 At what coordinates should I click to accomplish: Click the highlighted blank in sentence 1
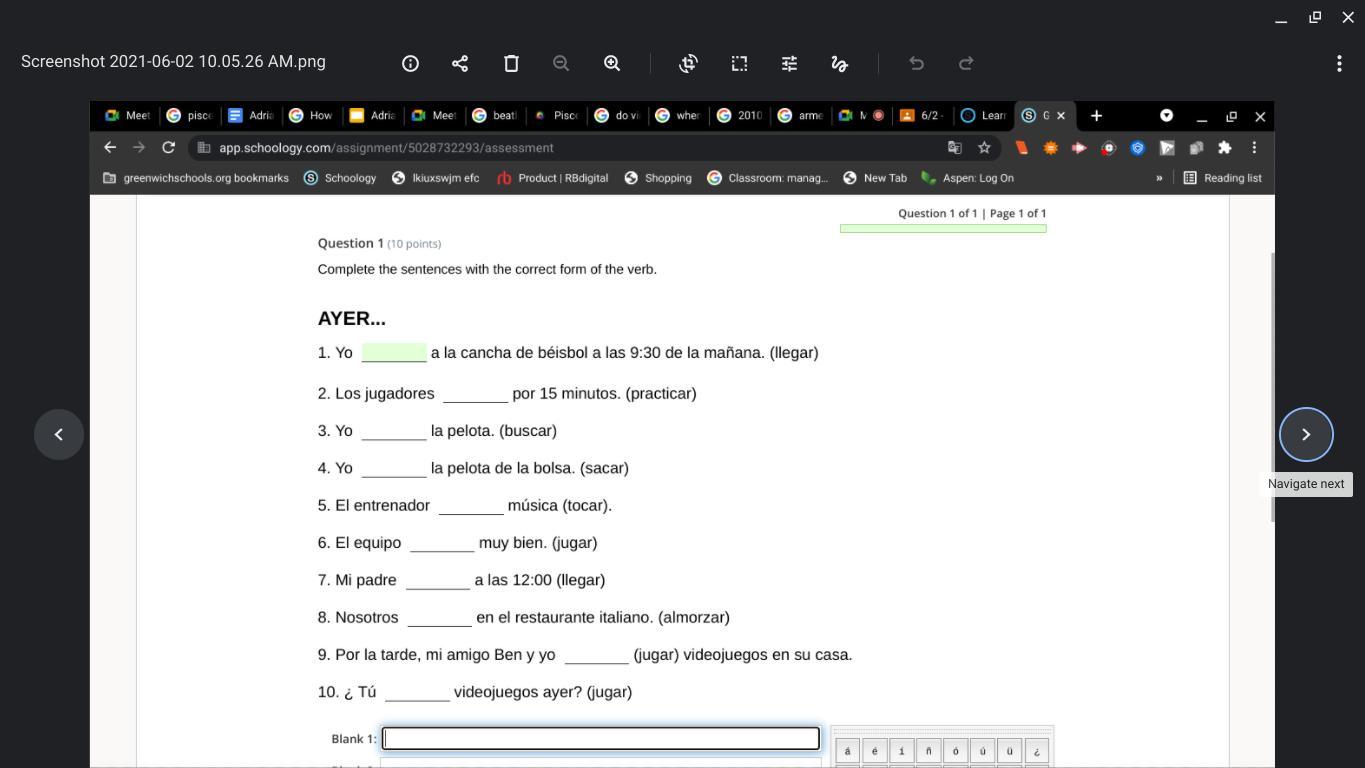tap(394, 353)
